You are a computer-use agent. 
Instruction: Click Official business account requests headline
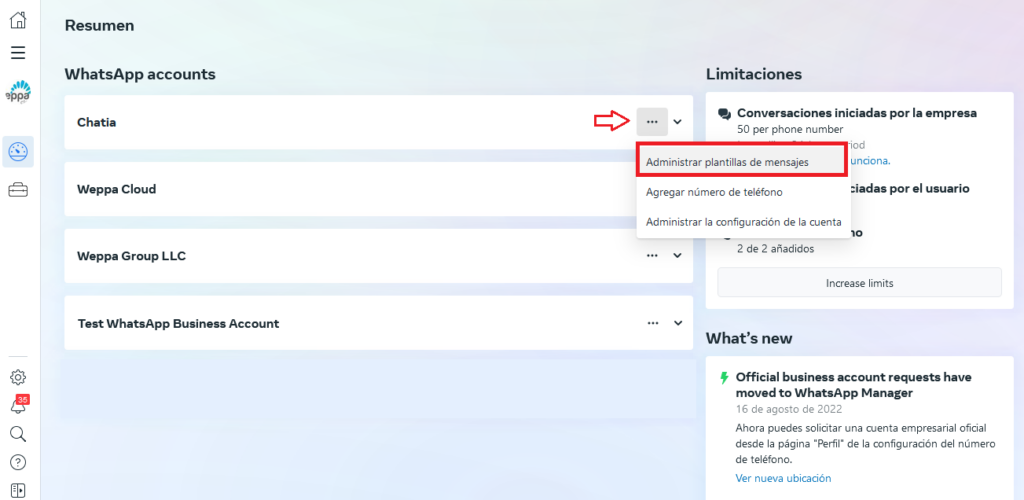854,385
